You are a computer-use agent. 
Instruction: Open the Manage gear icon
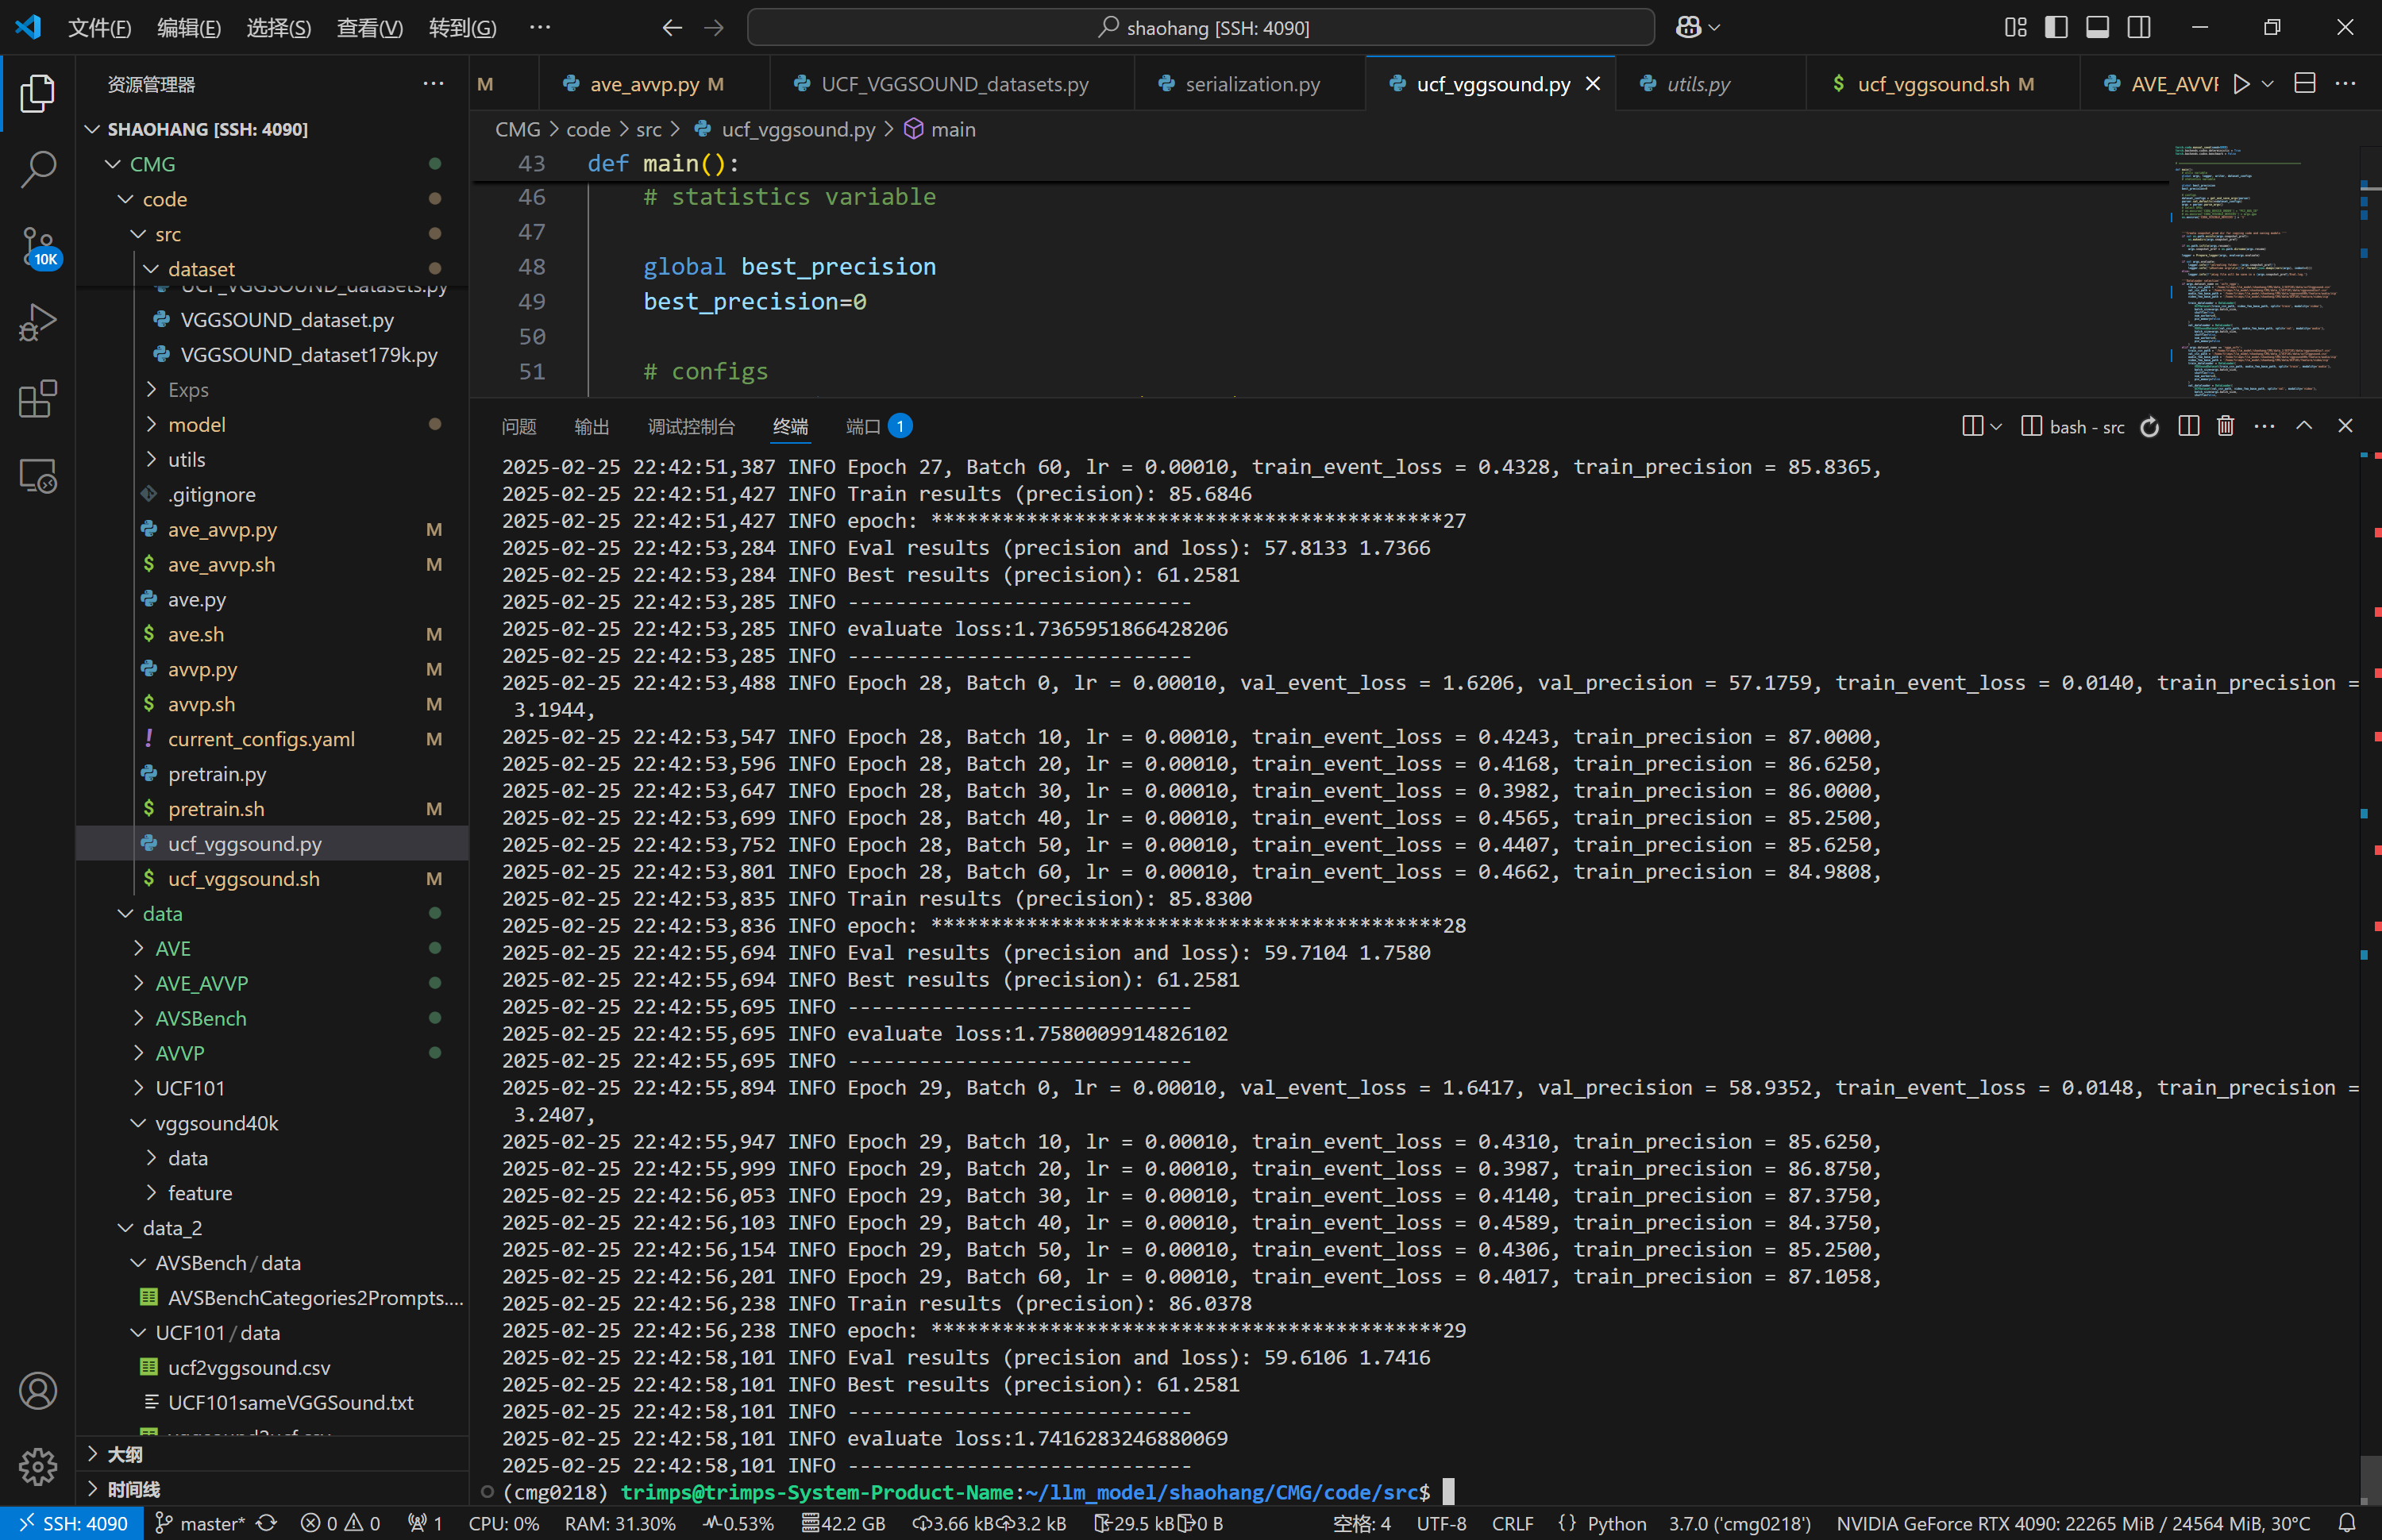coord(38,1466)
